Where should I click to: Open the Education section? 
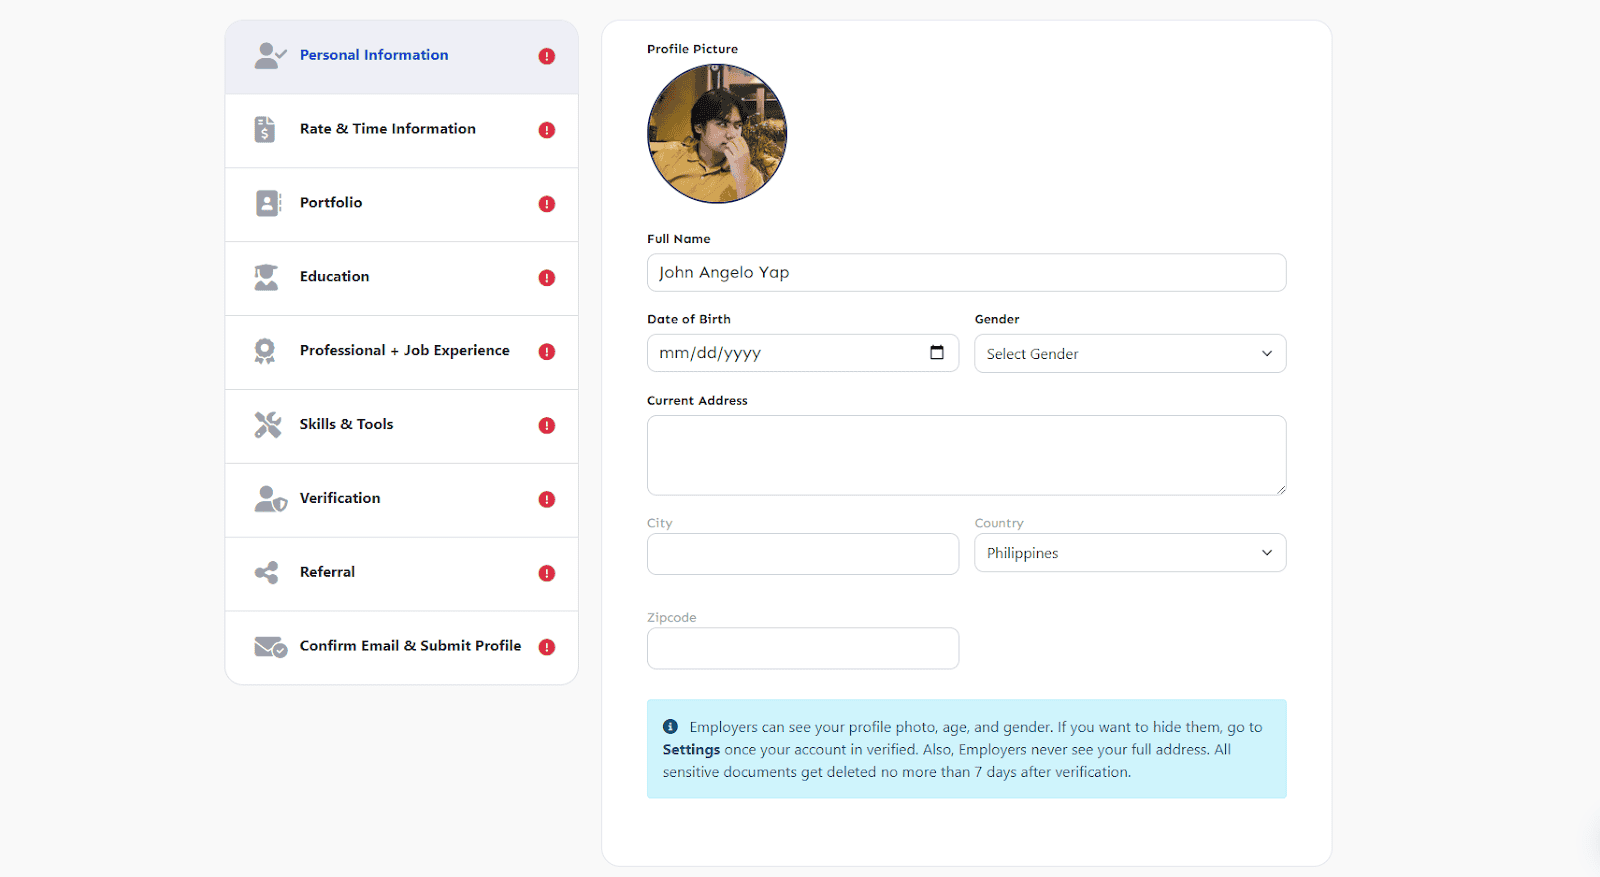coord(402,279)
